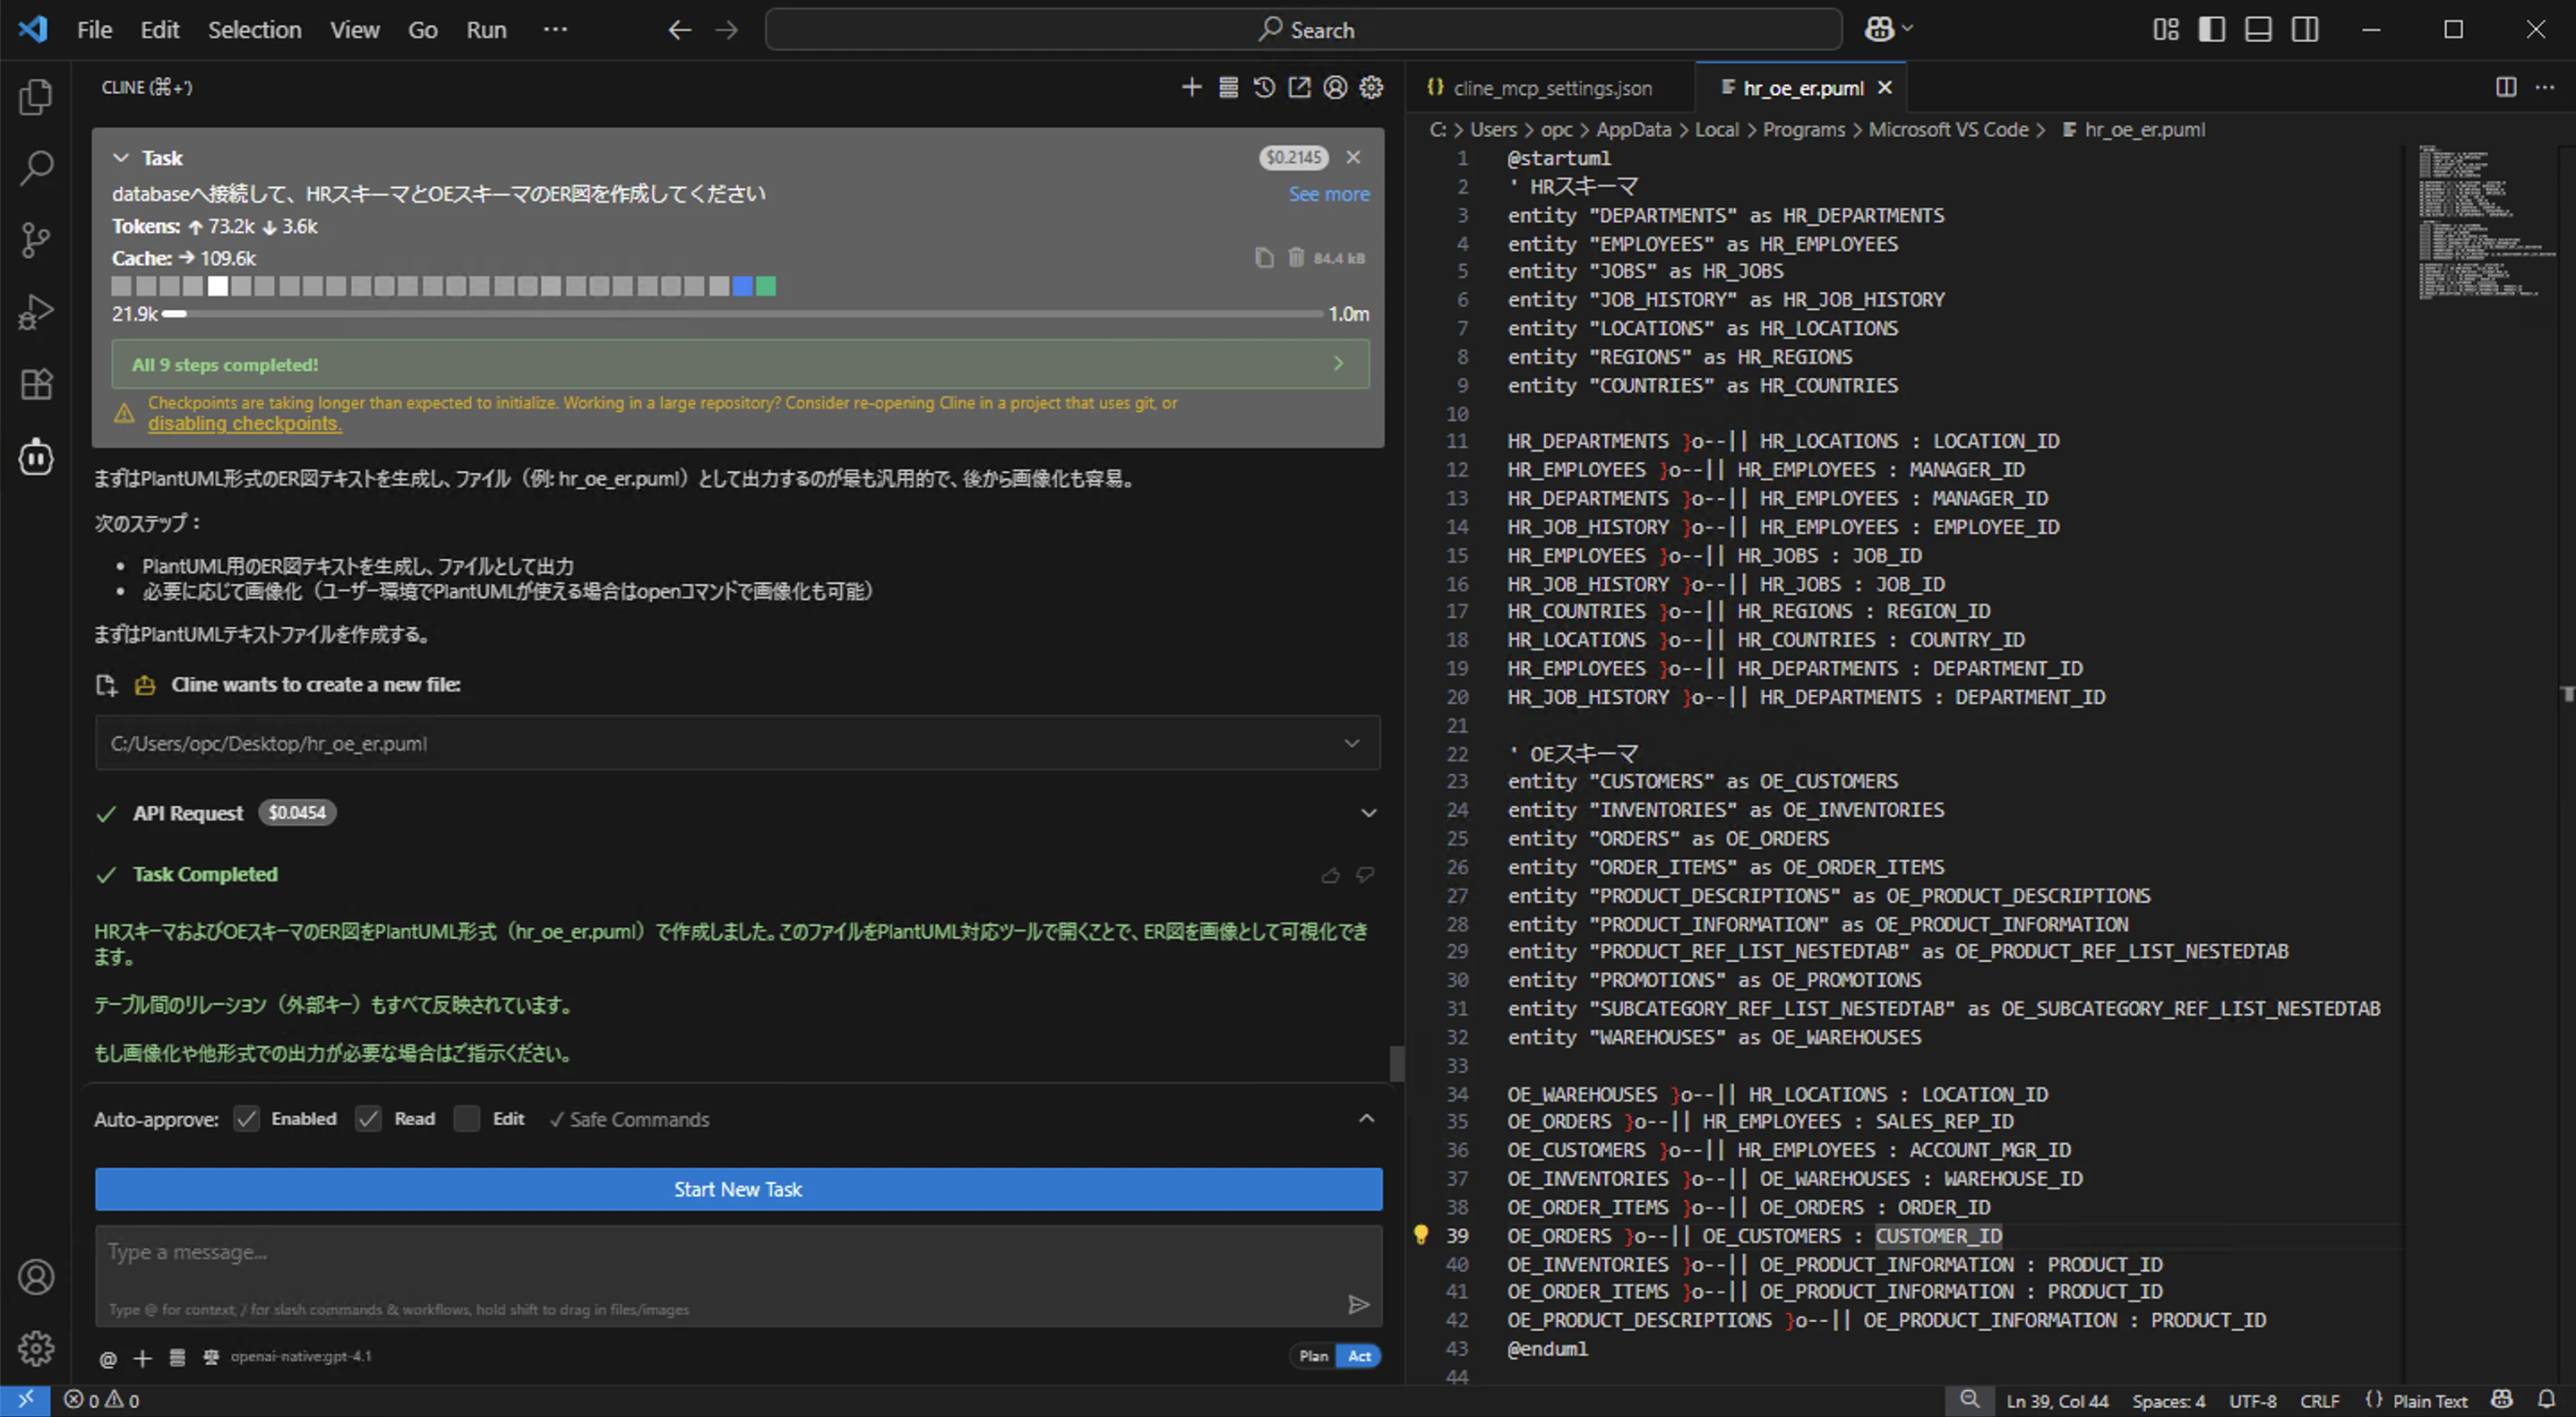Toggle Auto-approve Enabled checkbox

[x=246, y=1119]
